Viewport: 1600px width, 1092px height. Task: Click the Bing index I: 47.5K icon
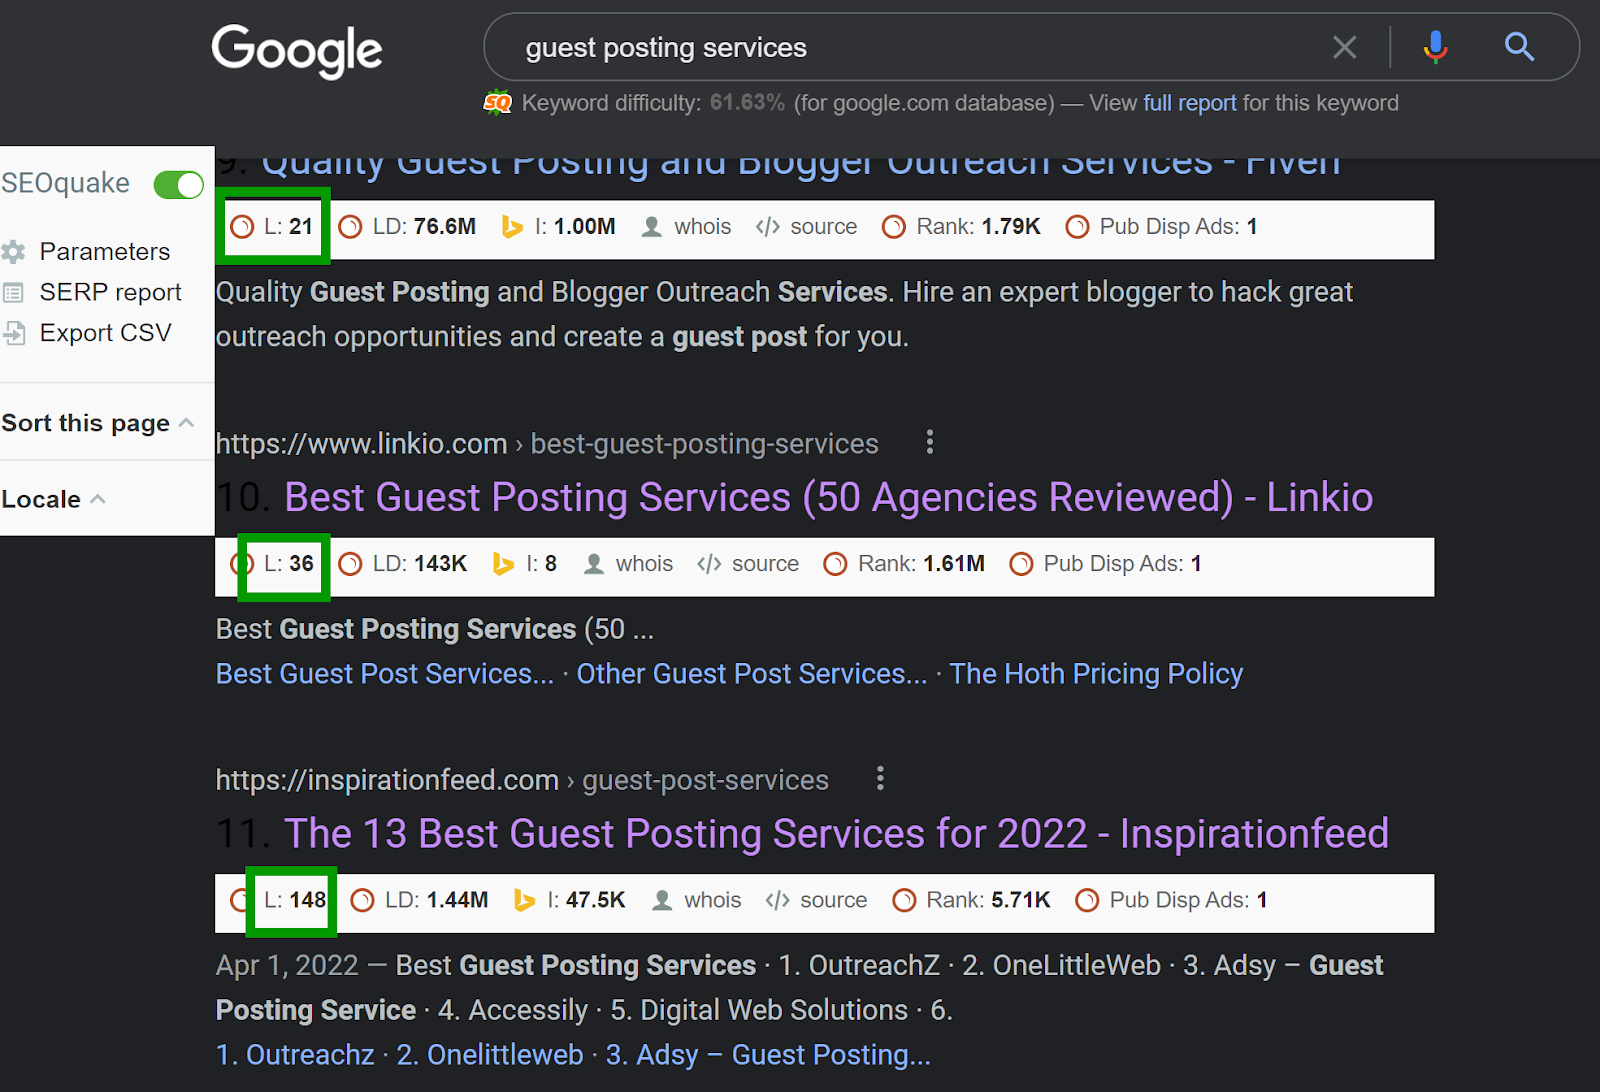click(x=524, y=900)
